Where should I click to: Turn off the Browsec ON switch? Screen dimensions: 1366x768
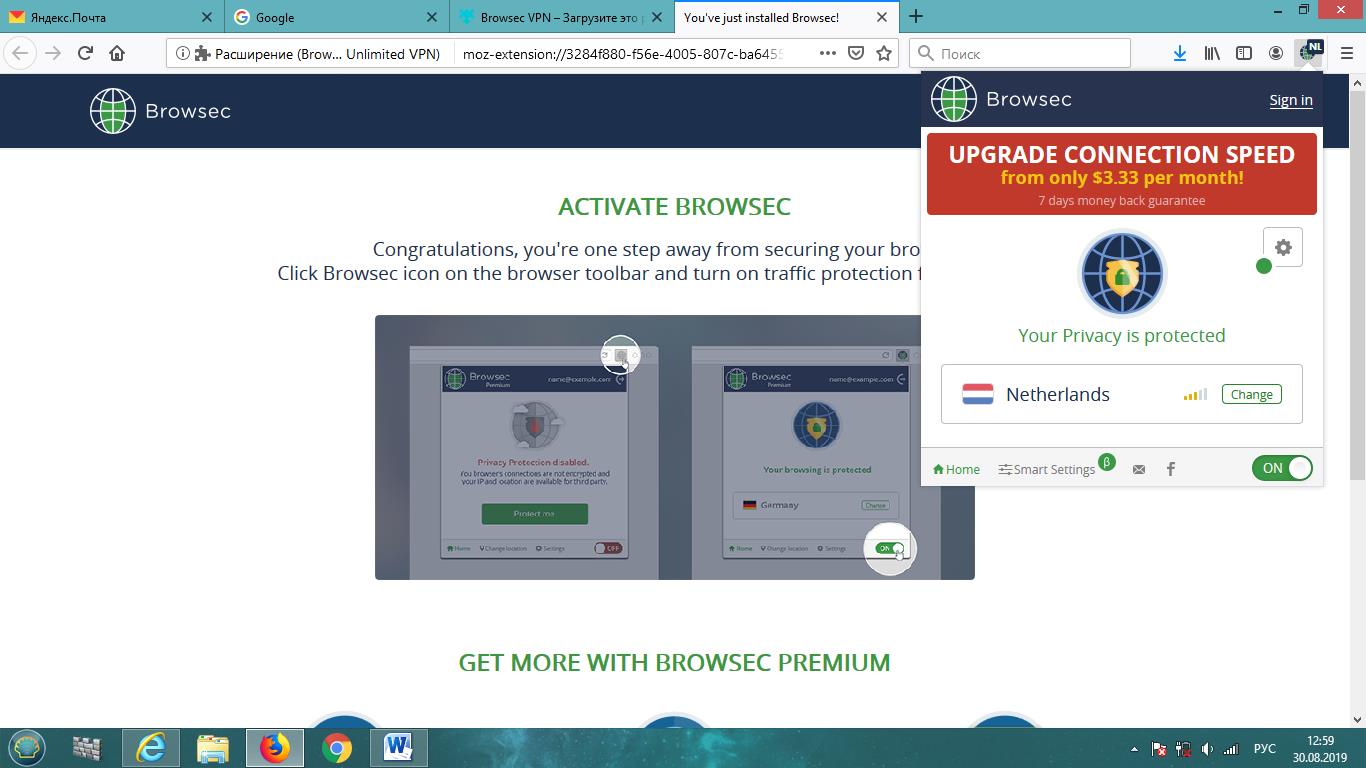[x=1282, y=468]
